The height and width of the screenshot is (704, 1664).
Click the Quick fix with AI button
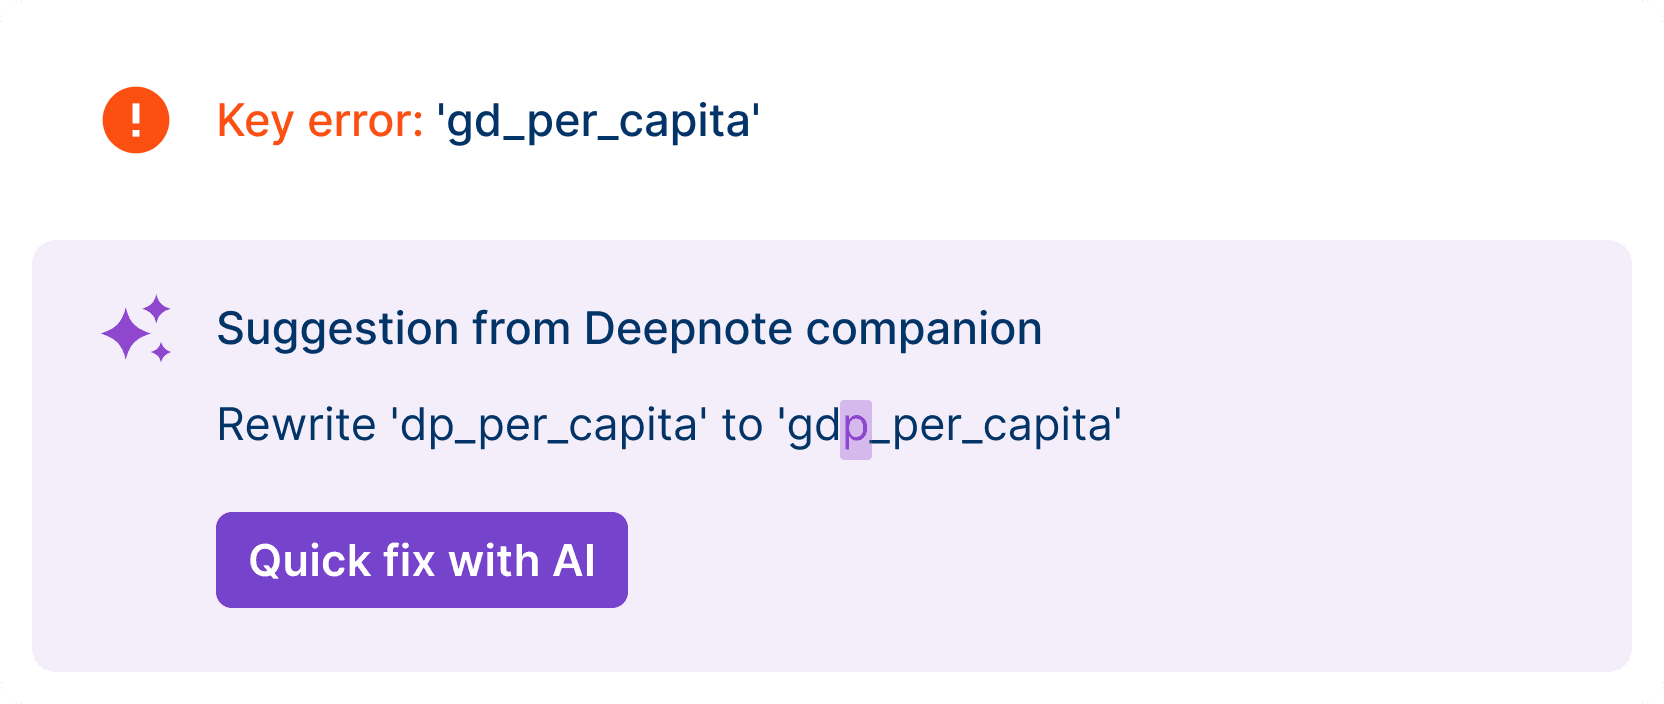[421, 560]
